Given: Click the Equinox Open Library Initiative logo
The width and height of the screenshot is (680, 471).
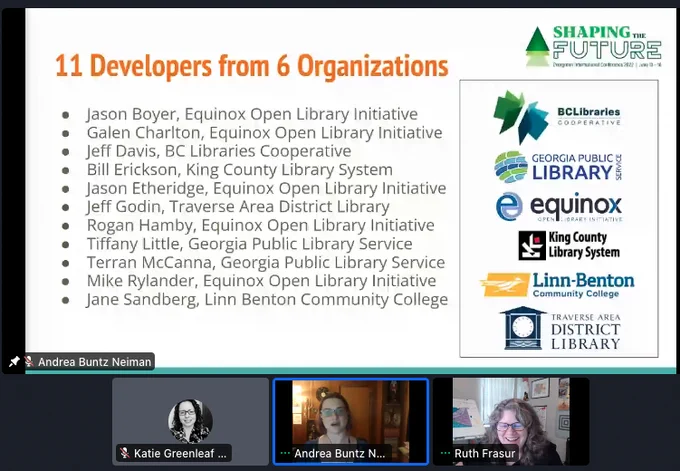Looking at the screenshot, I should click(x=559, y=207).
